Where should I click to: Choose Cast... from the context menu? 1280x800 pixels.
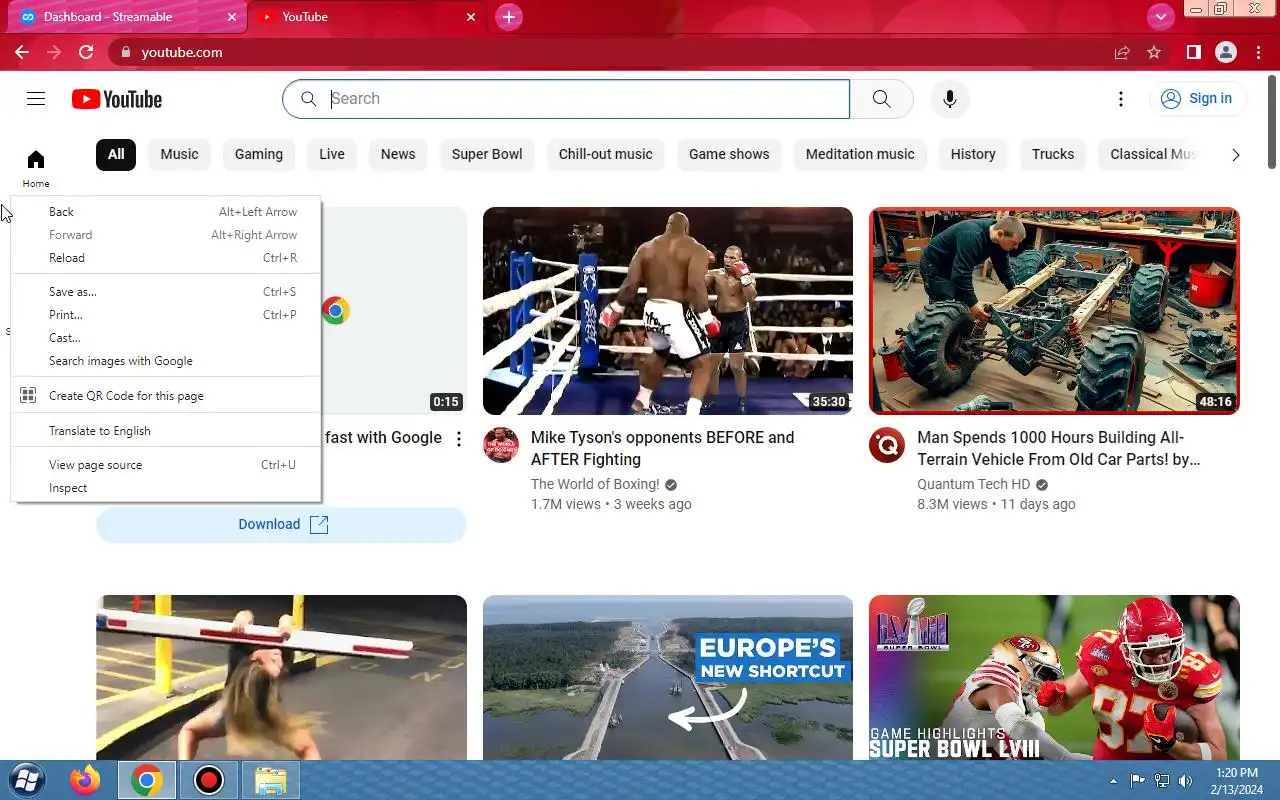point(166,338)
